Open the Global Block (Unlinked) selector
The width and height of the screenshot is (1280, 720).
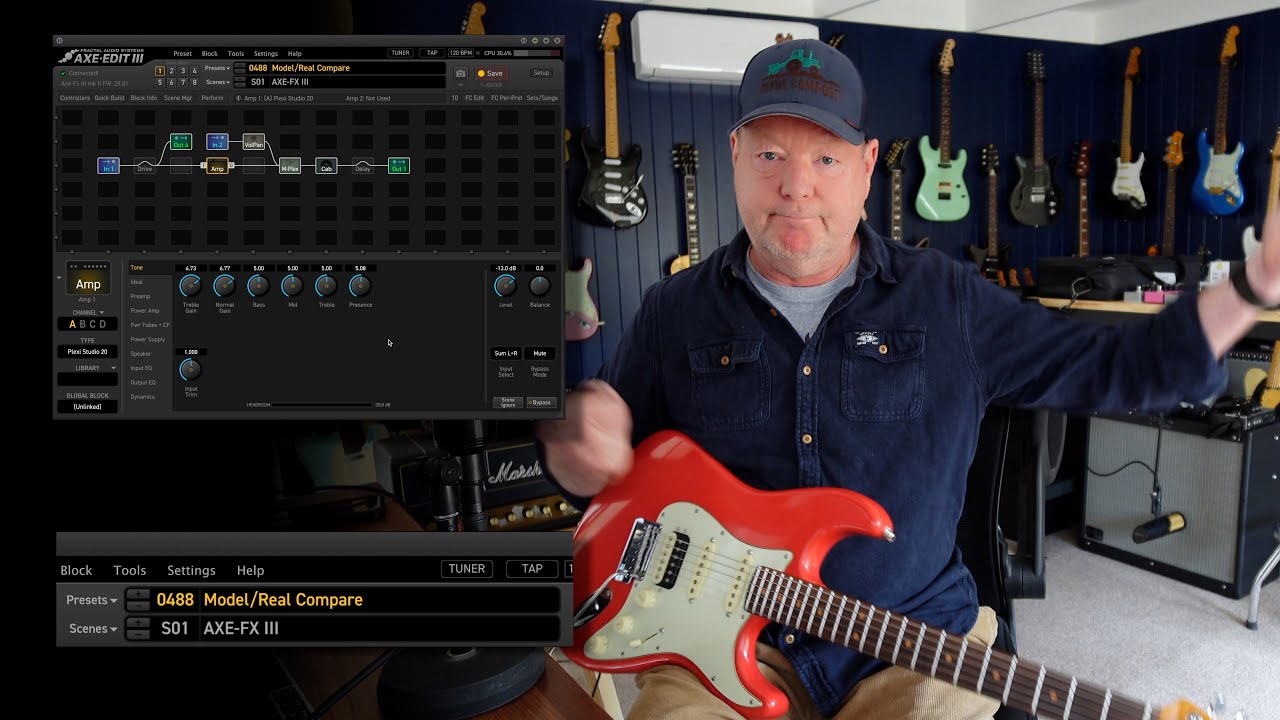tap(87, 406)
